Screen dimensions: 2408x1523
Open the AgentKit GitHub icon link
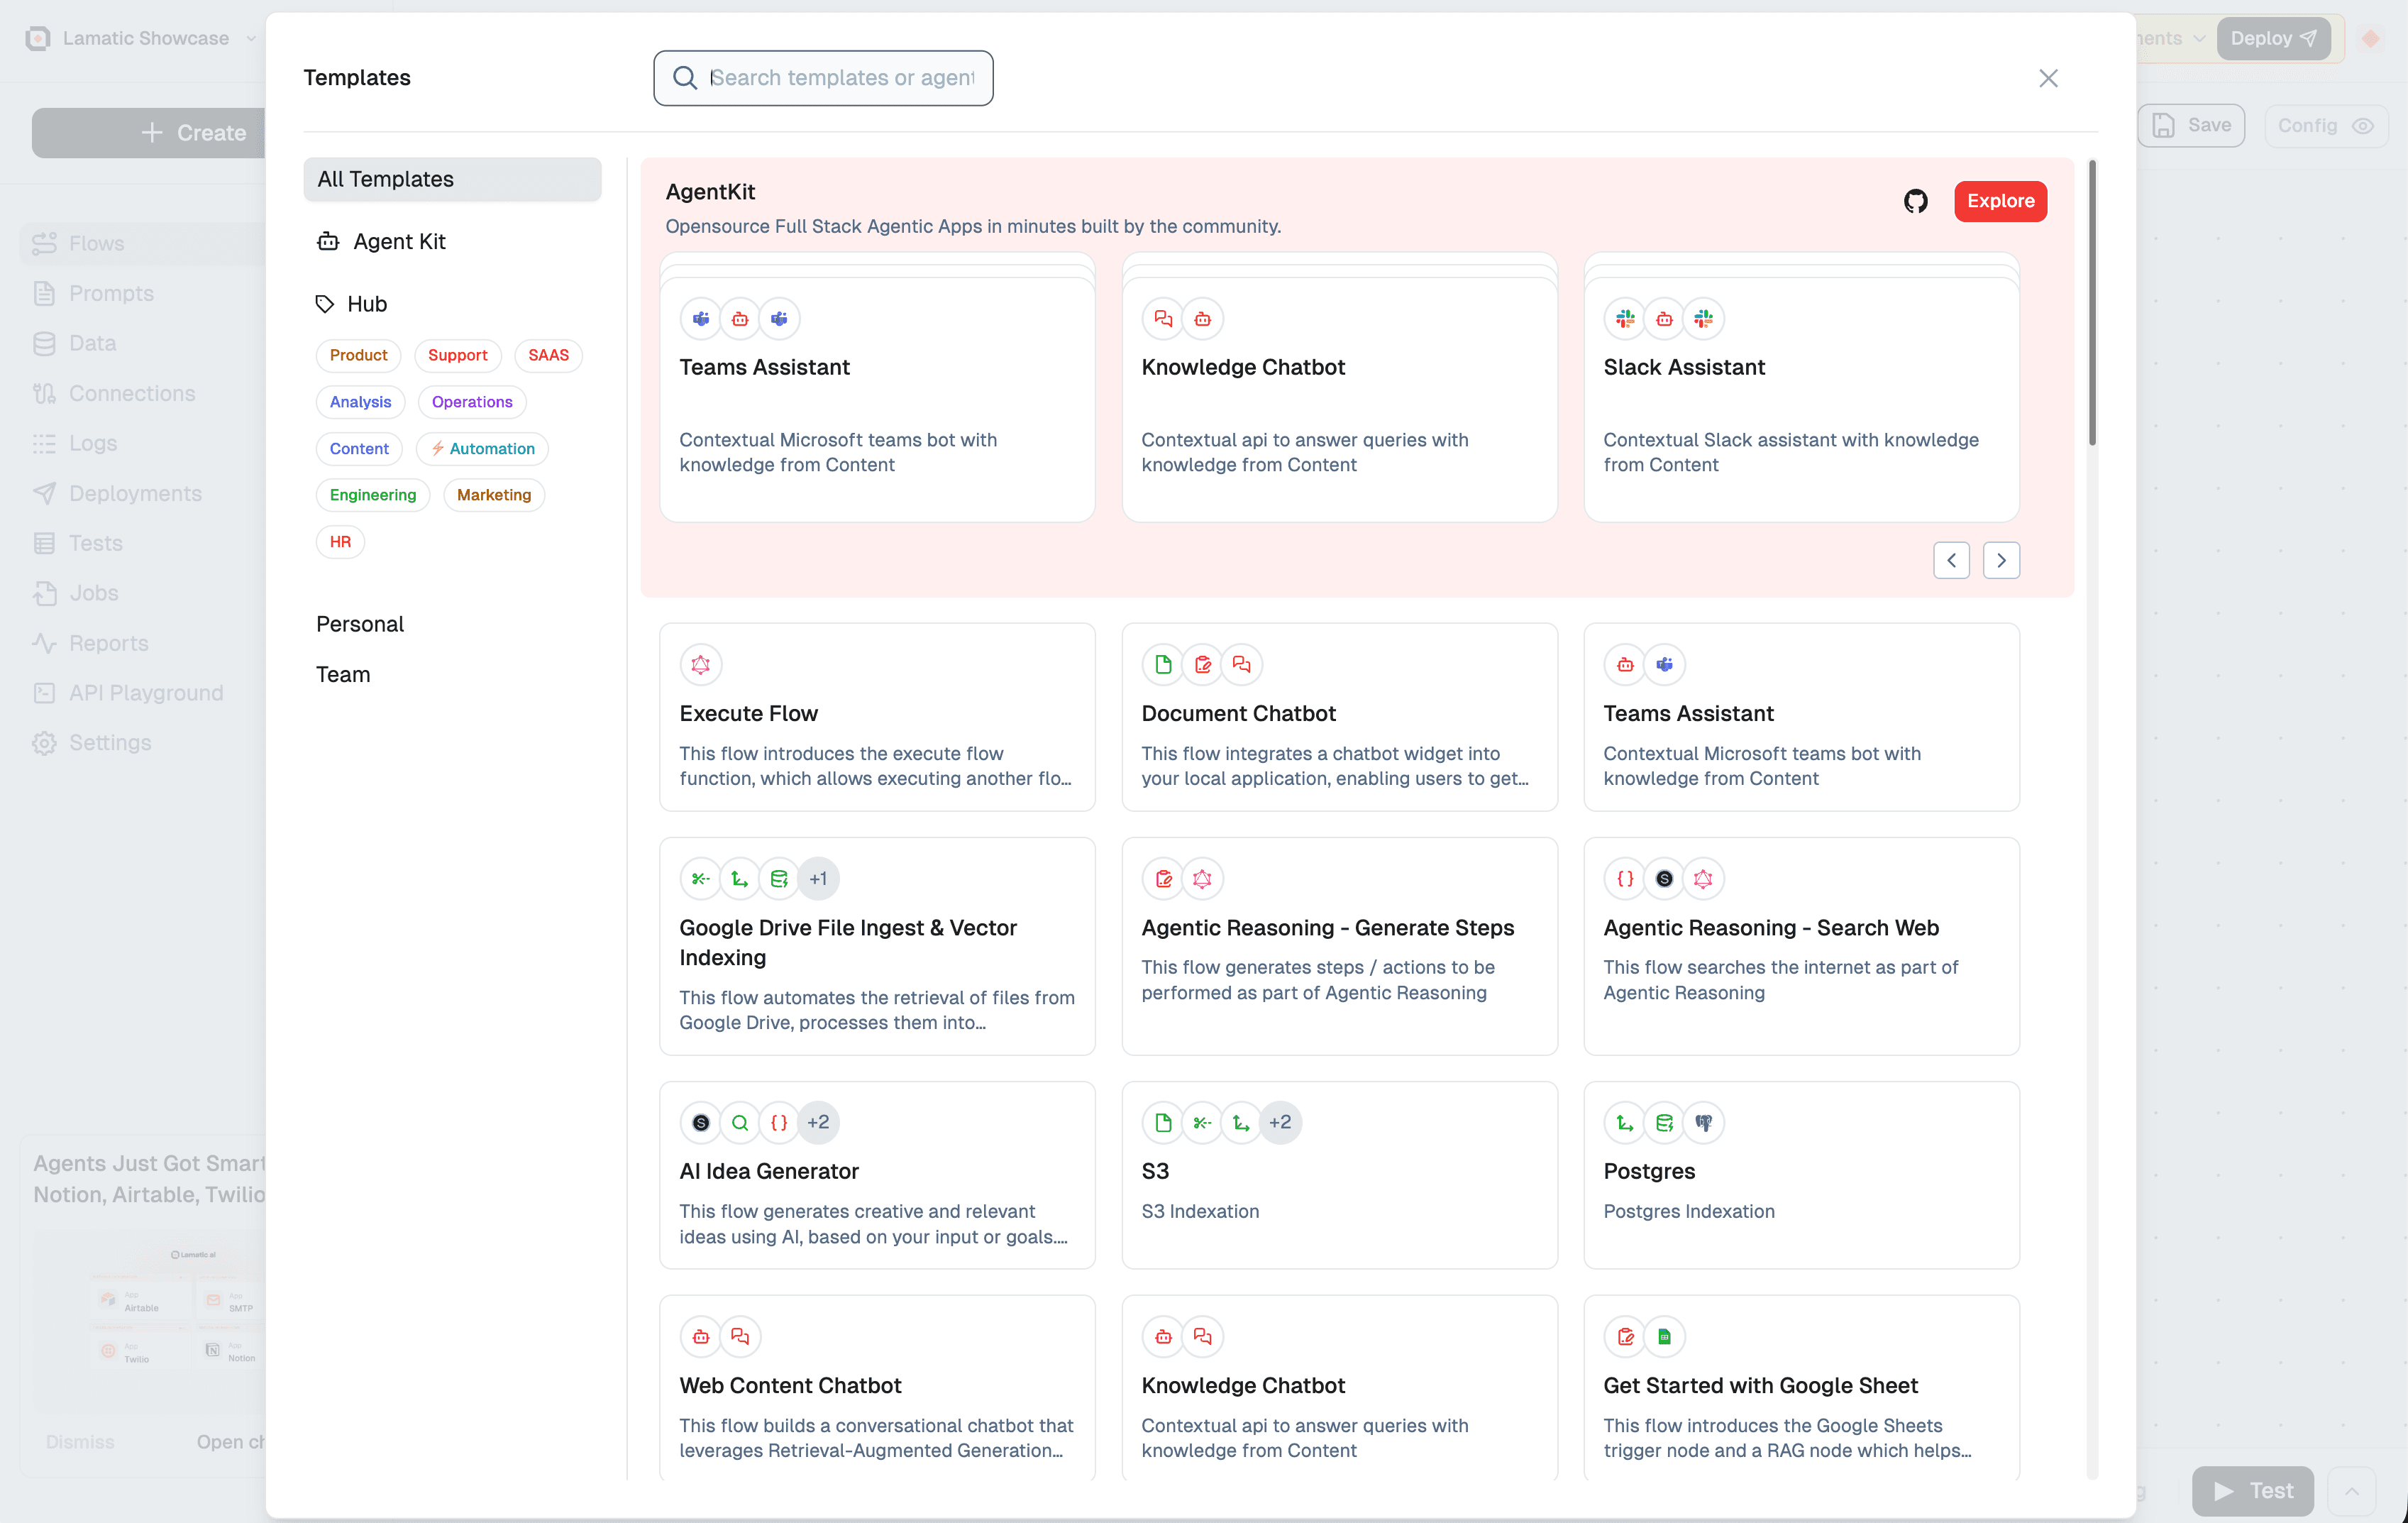(1915, 201)
